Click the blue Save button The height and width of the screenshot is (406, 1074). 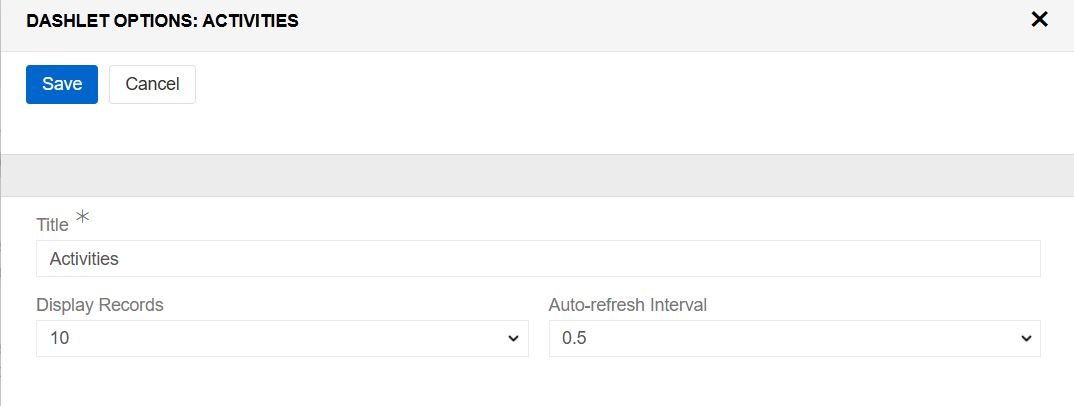[62, 84]
